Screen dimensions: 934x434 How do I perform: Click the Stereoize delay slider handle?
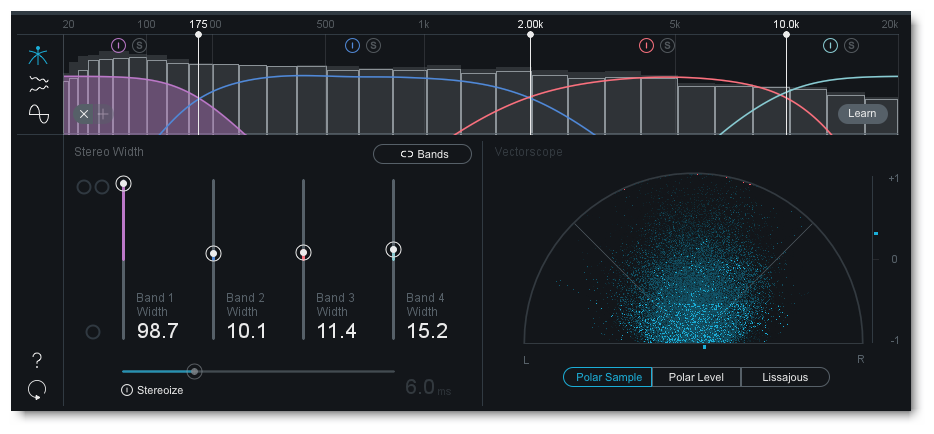pos(194,371)
